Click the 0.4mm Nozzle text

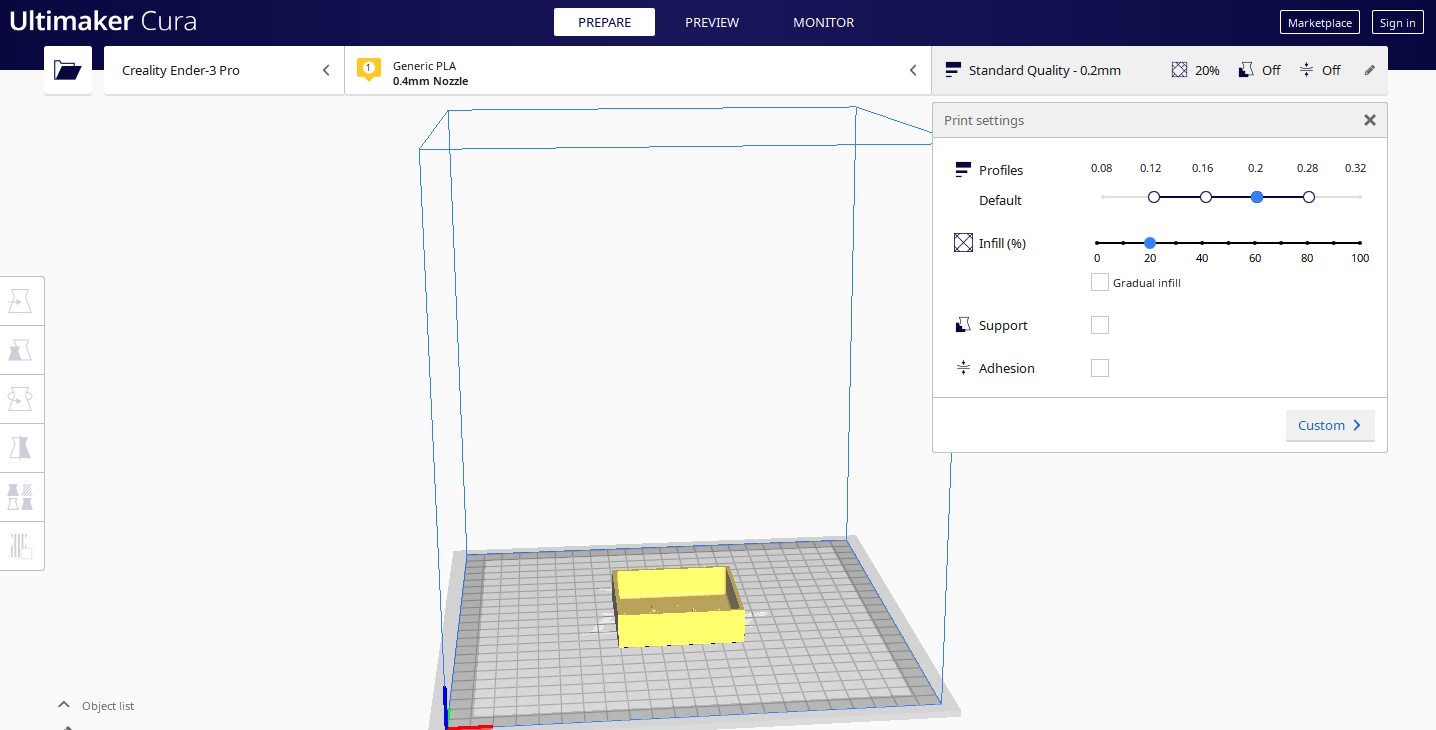point(430,81)
